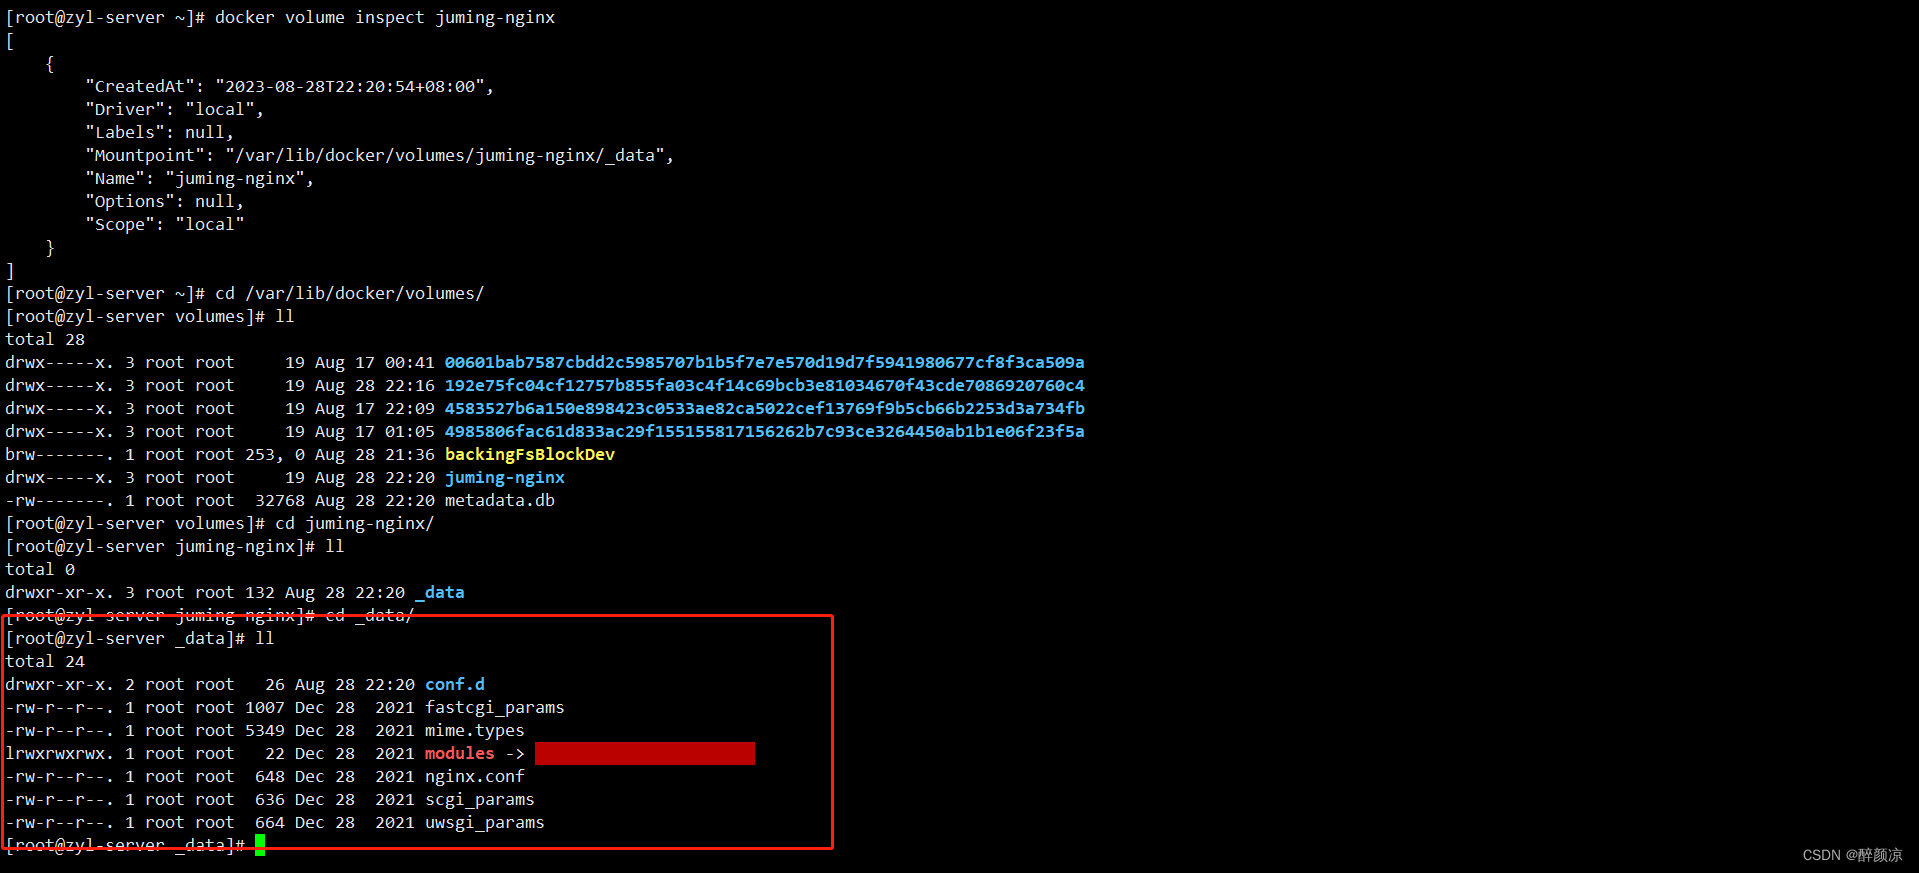1919x873 pixels.
Task: Click the backingFsBlockDev entry
Action: pyautogui.click(x=530, y=454)
